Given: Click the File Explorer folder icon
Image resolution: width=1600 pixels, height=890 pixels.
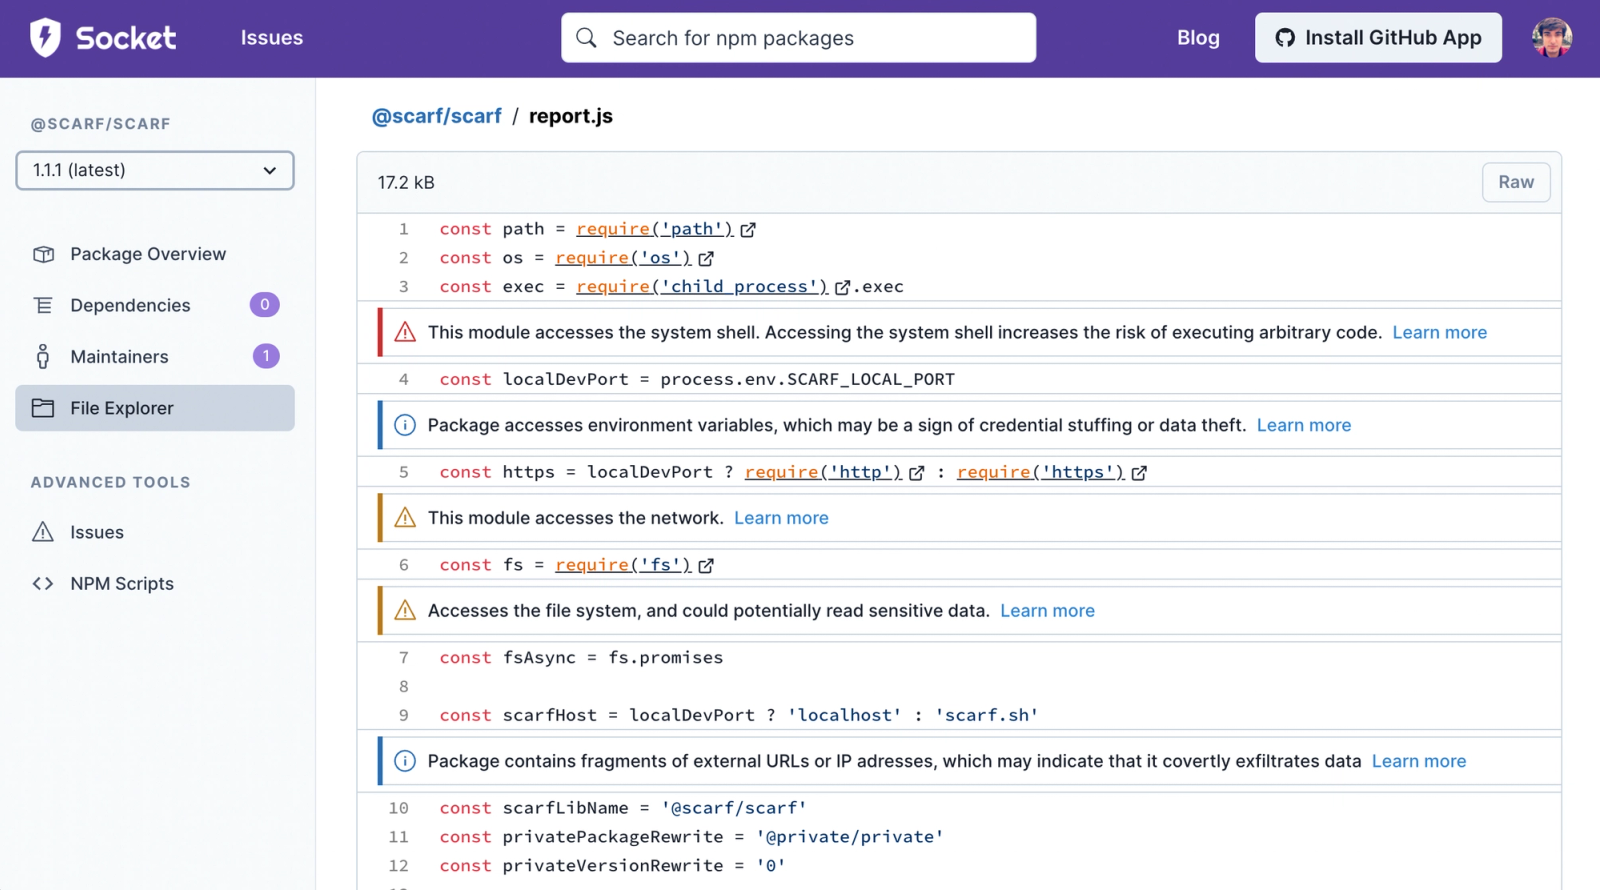Looking at the screenshot, I should pyautogui.click(x=43, y=408).
